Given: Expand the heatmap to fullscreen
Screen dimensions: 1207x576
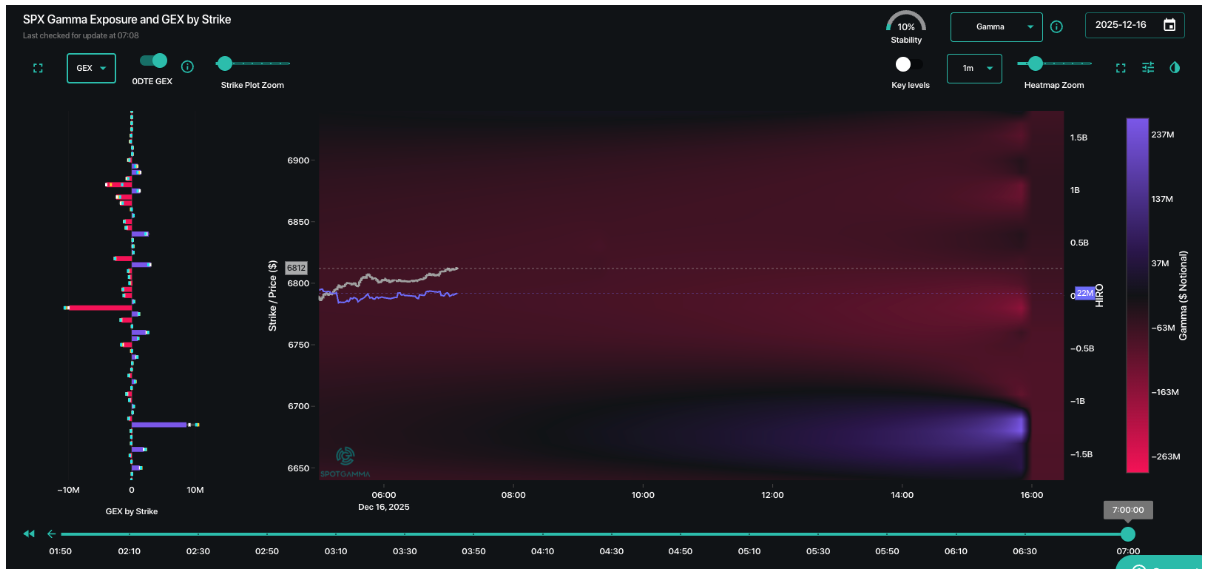Looking at the screenshot, I should pyautogui.click(x=1121, y=68).
